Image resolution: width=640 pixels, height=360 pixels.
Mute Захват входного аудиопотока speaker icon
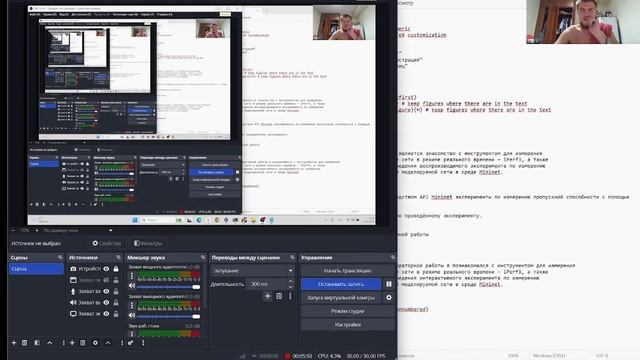click(132, 286)
